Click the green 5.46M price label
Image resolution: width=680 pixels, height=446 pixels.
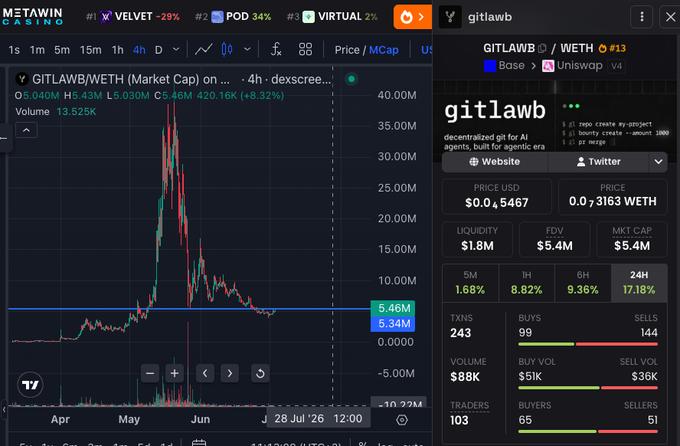(393, 308)
